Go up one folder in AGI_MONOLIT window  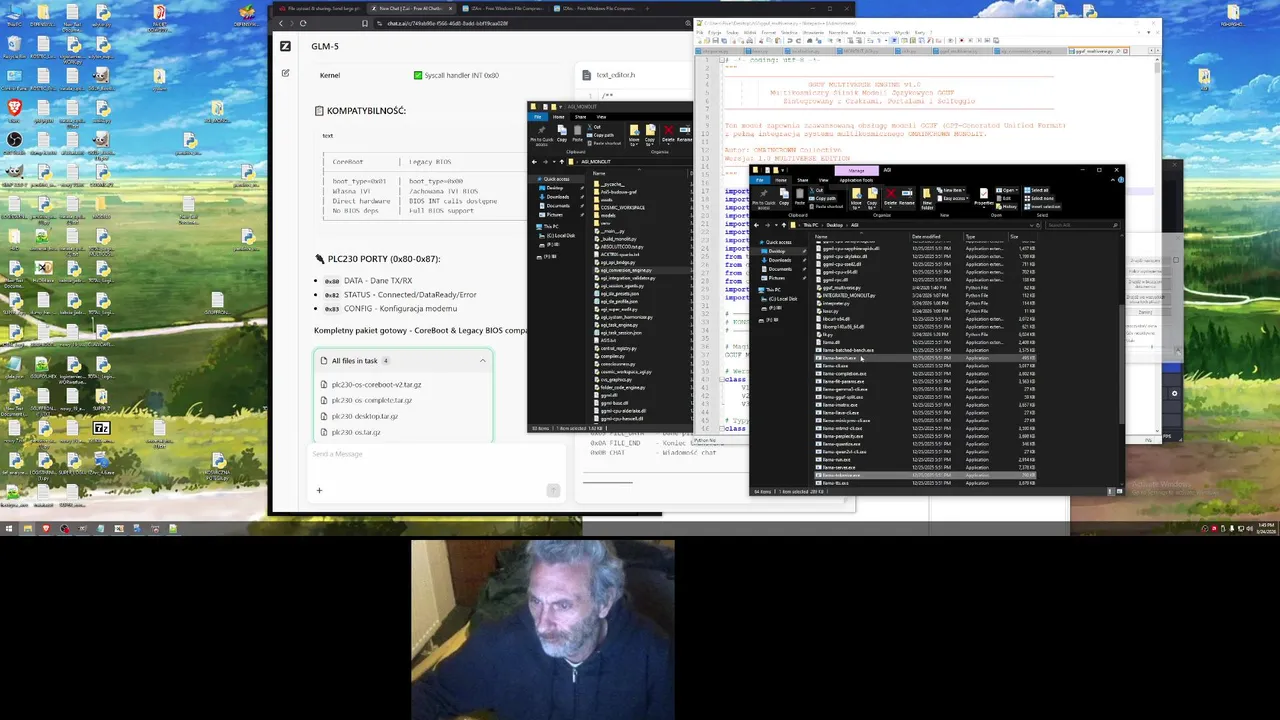562,162
